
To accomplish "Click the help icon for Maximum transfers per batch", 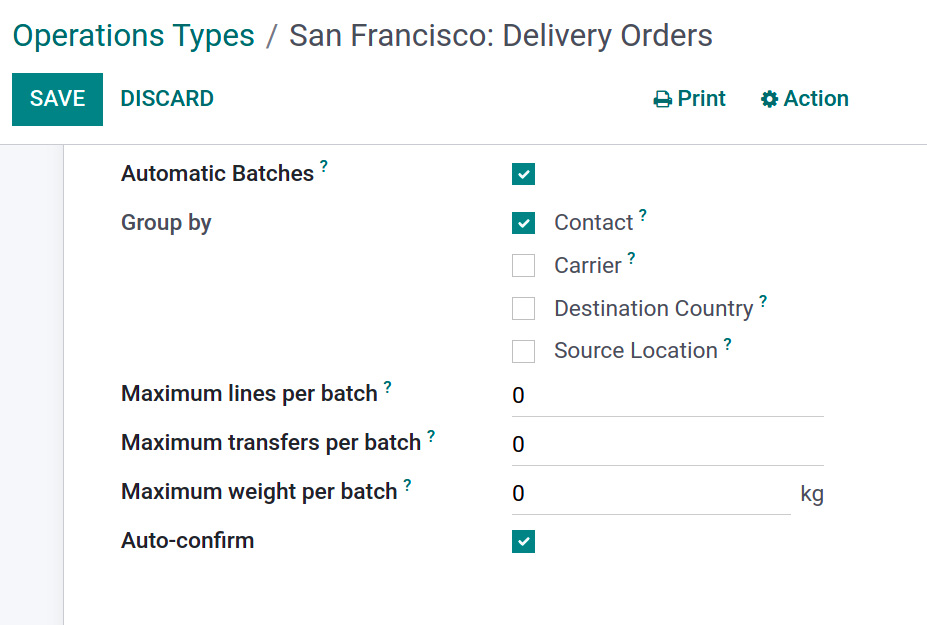I will point(431,436).
